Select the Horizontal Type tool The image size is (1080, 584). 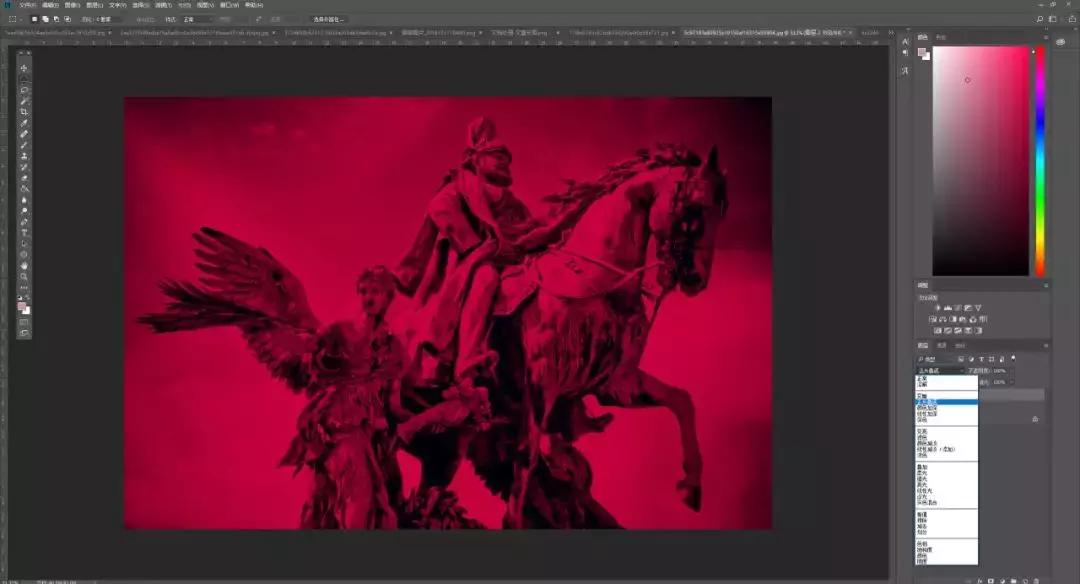click(x=24, y=233)
